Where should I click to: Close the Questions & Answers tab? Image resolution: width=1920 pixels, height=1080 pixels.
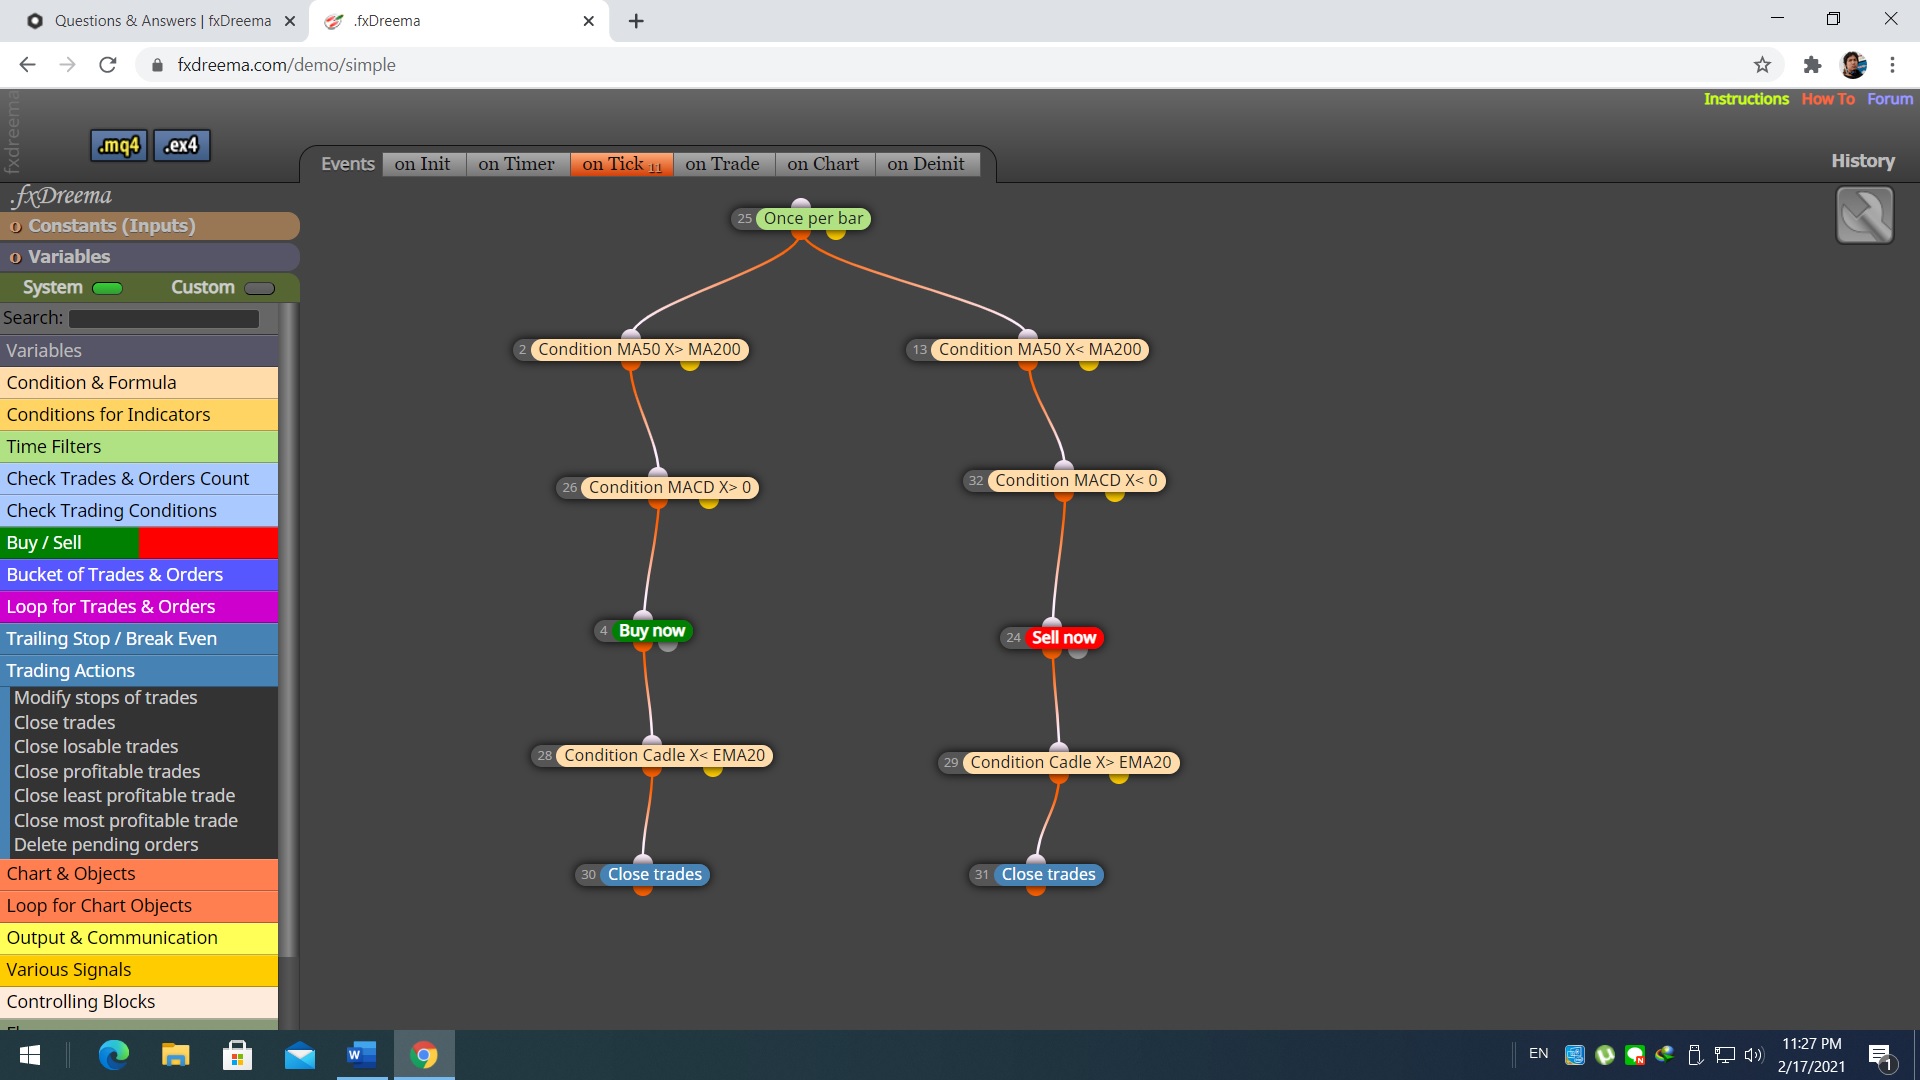click(x=290, y=21)
